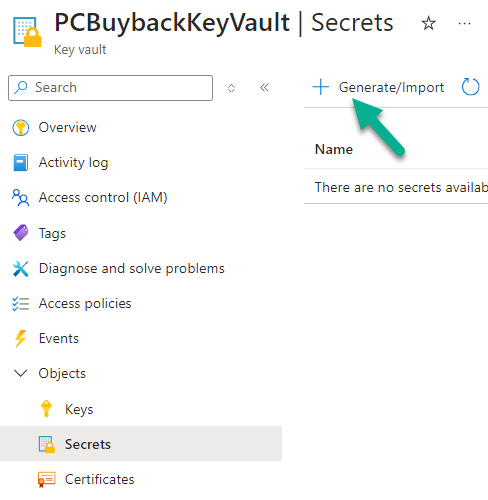The height and width of the screenshot is (500, 488).
Task: Click the expand/collapse all menu arrows
Action: coord(231,88)
